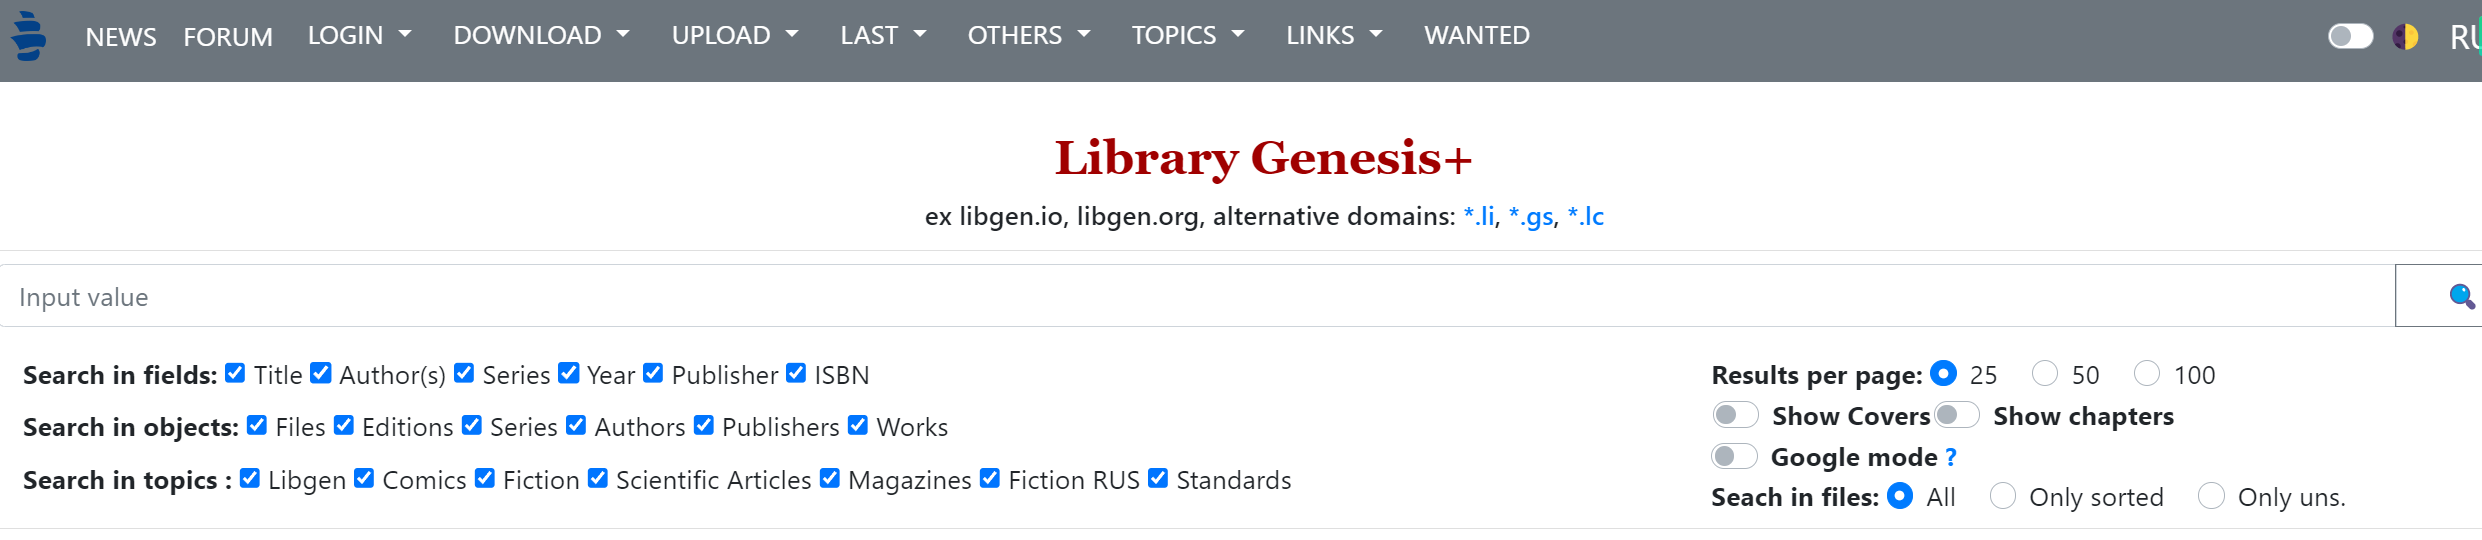Click the Library Genesis logo icon

28,36
